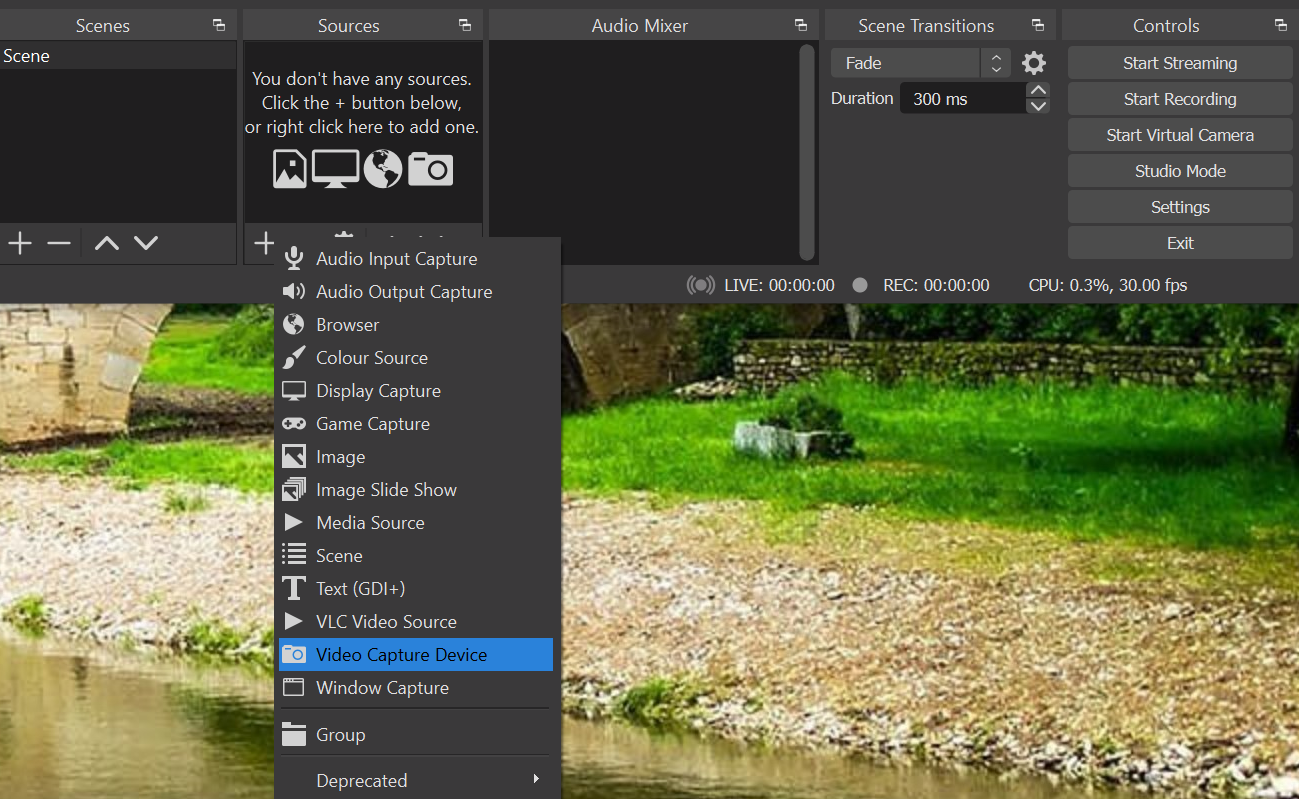Screen dimensions: 1299x799
Task: Click the remove scene minus icon
Action: tap(59, 243)
